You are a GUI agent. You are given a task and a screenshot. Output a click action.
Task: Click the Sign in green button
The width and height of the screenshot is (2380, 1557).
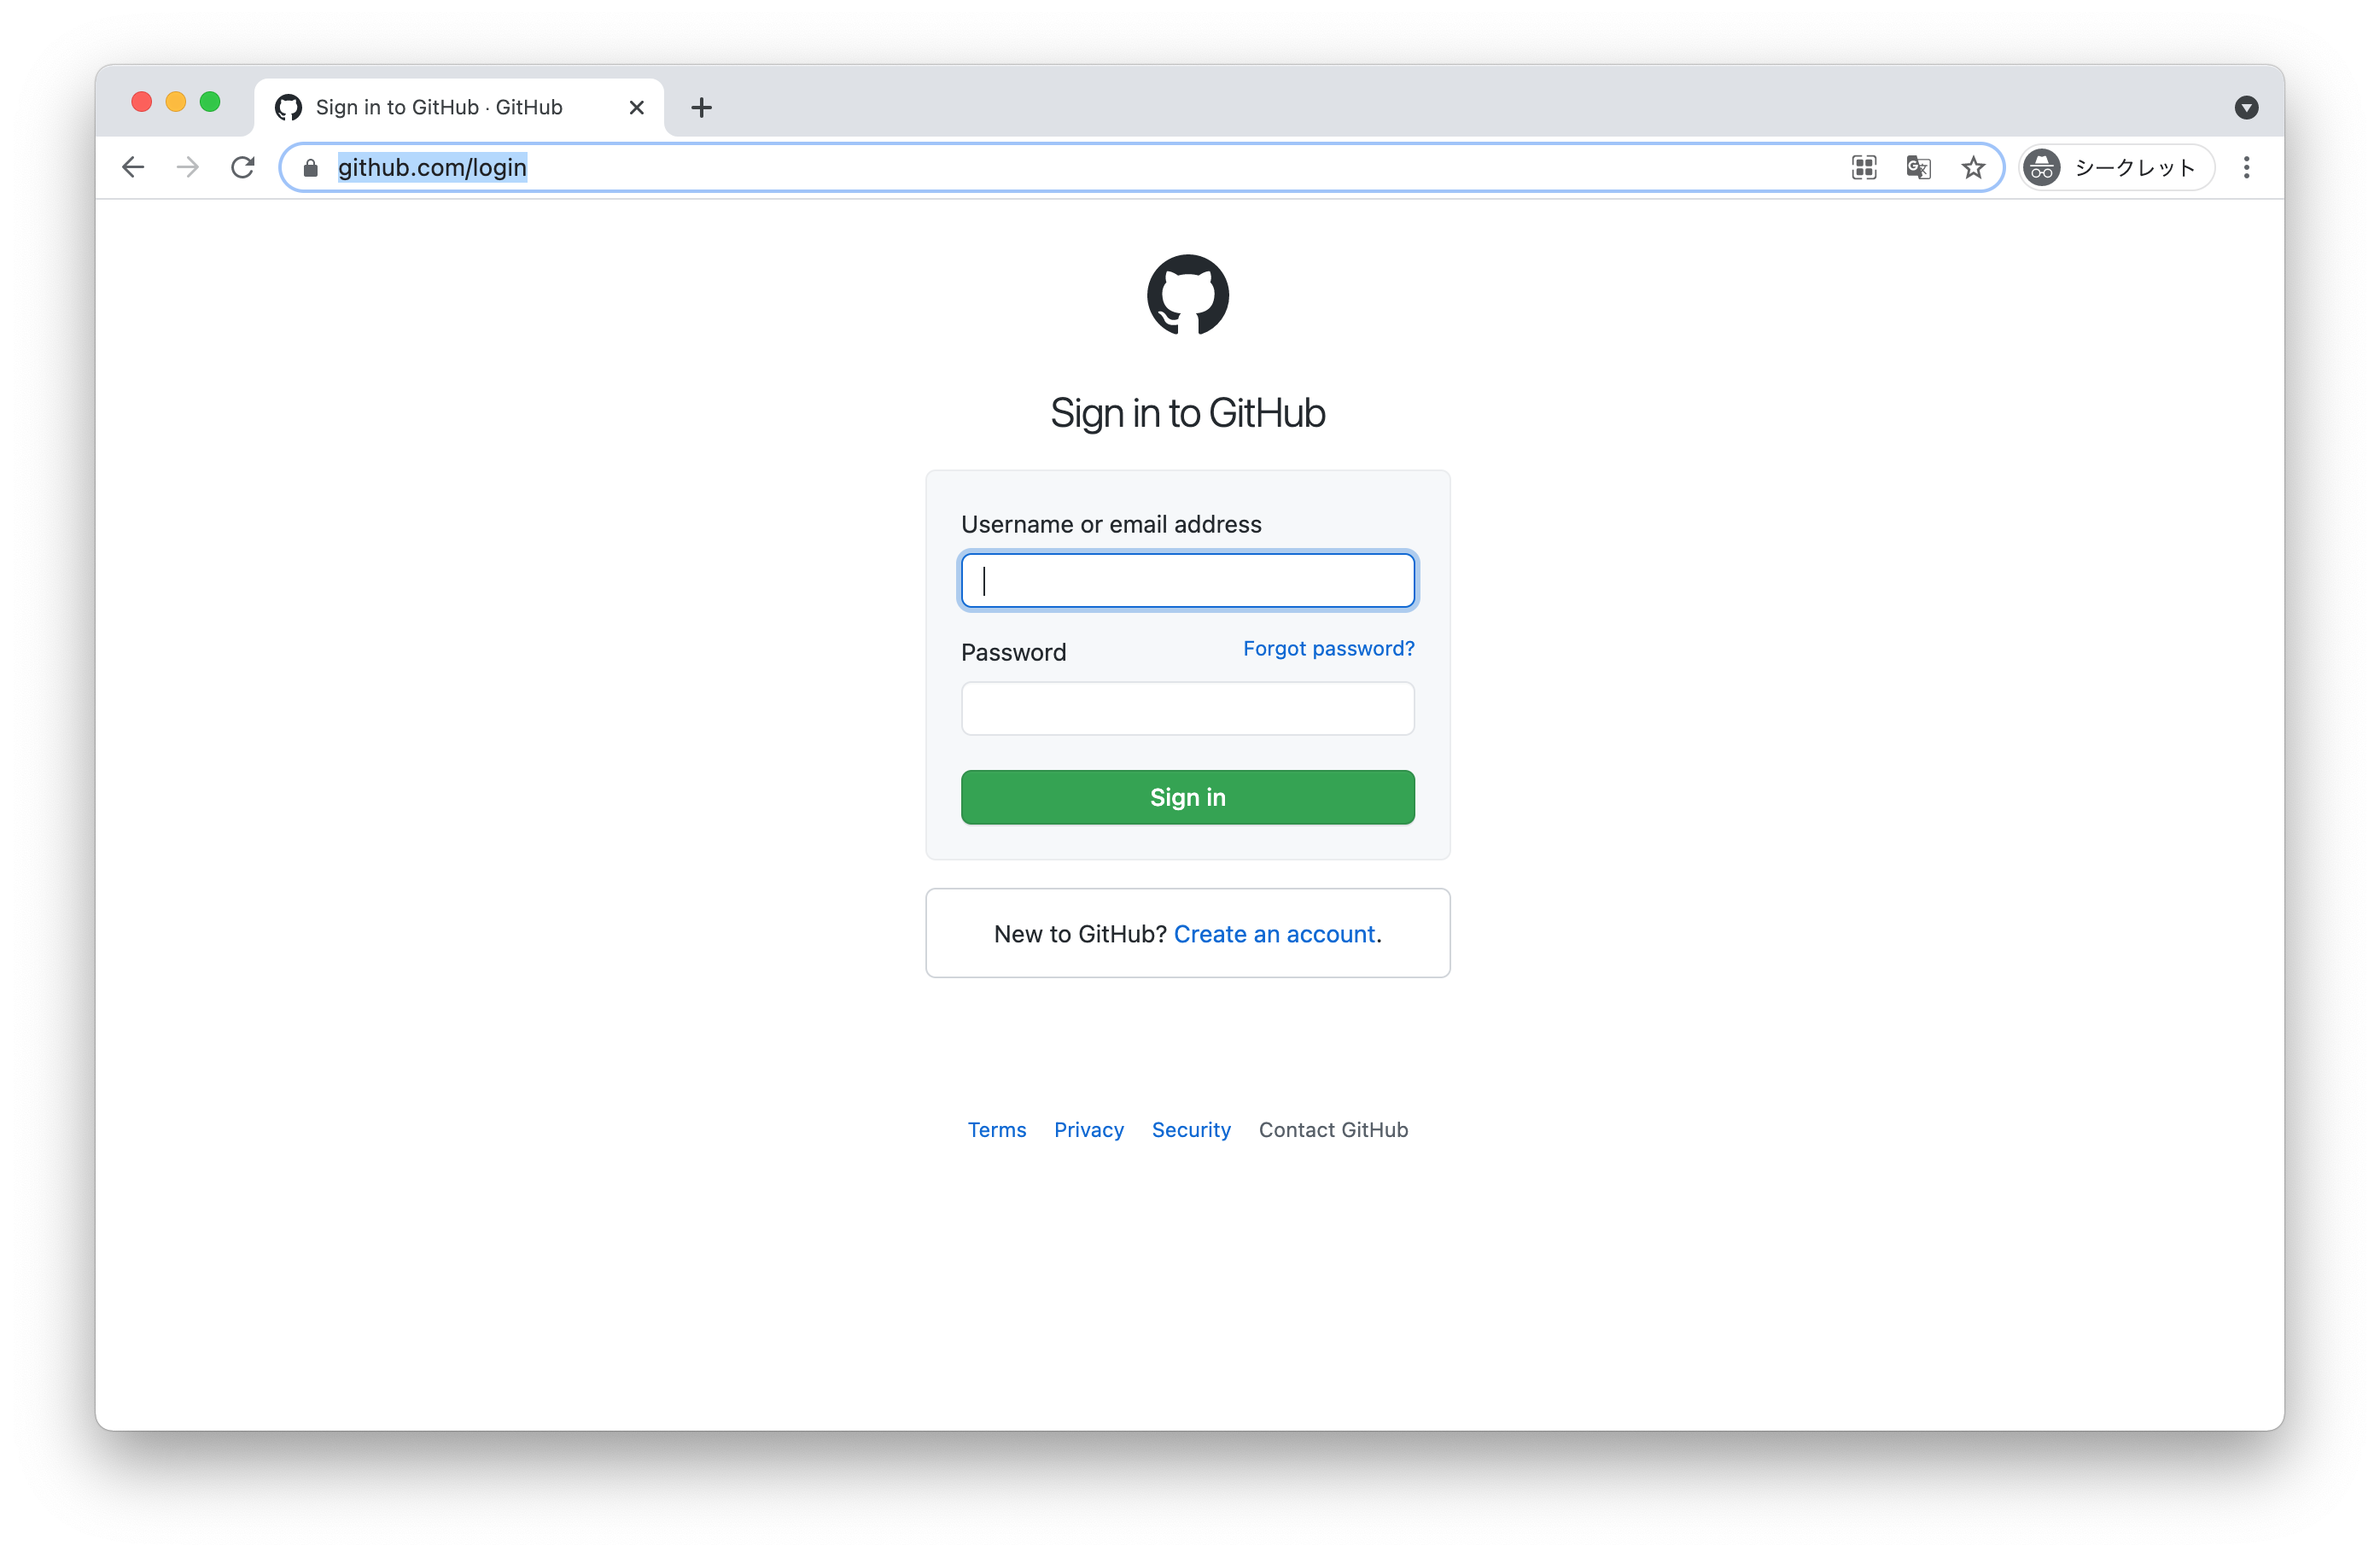coord(1188,796)
